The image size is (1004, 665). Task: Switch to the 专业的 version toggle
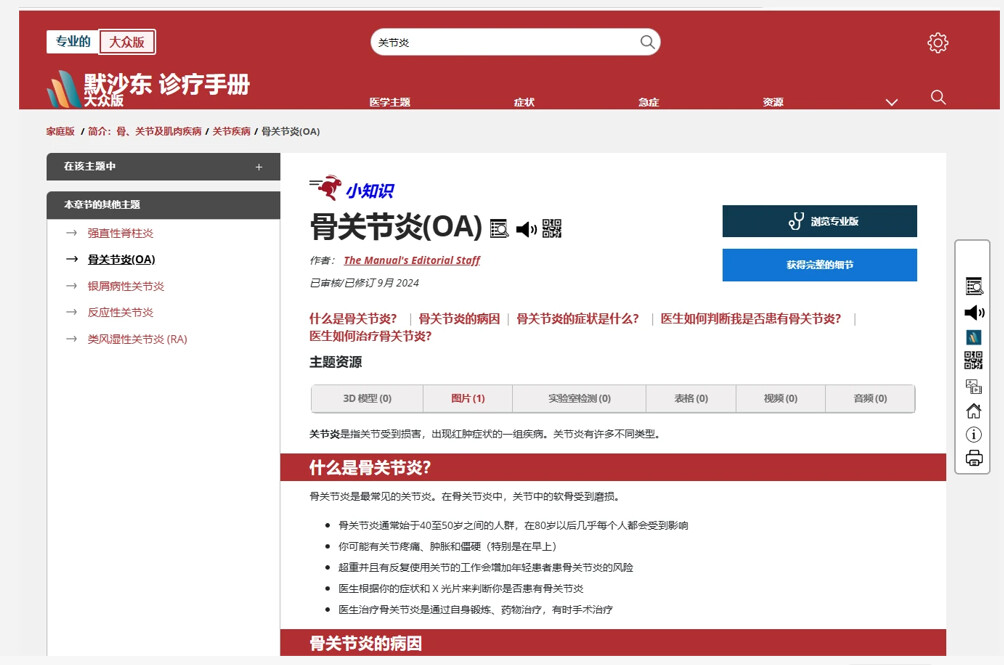72,42
